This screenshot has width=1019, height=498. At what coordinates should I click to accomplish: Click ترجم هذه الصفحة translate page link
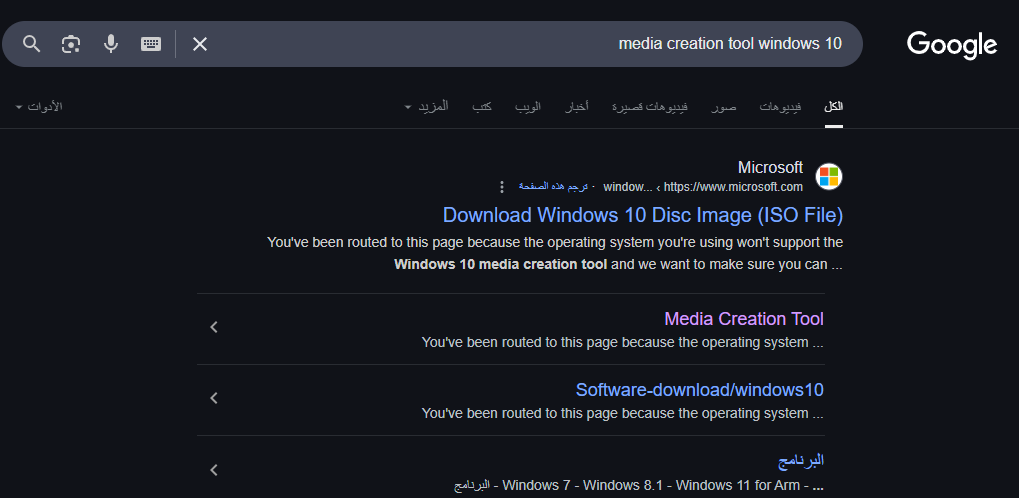[553, 187]
